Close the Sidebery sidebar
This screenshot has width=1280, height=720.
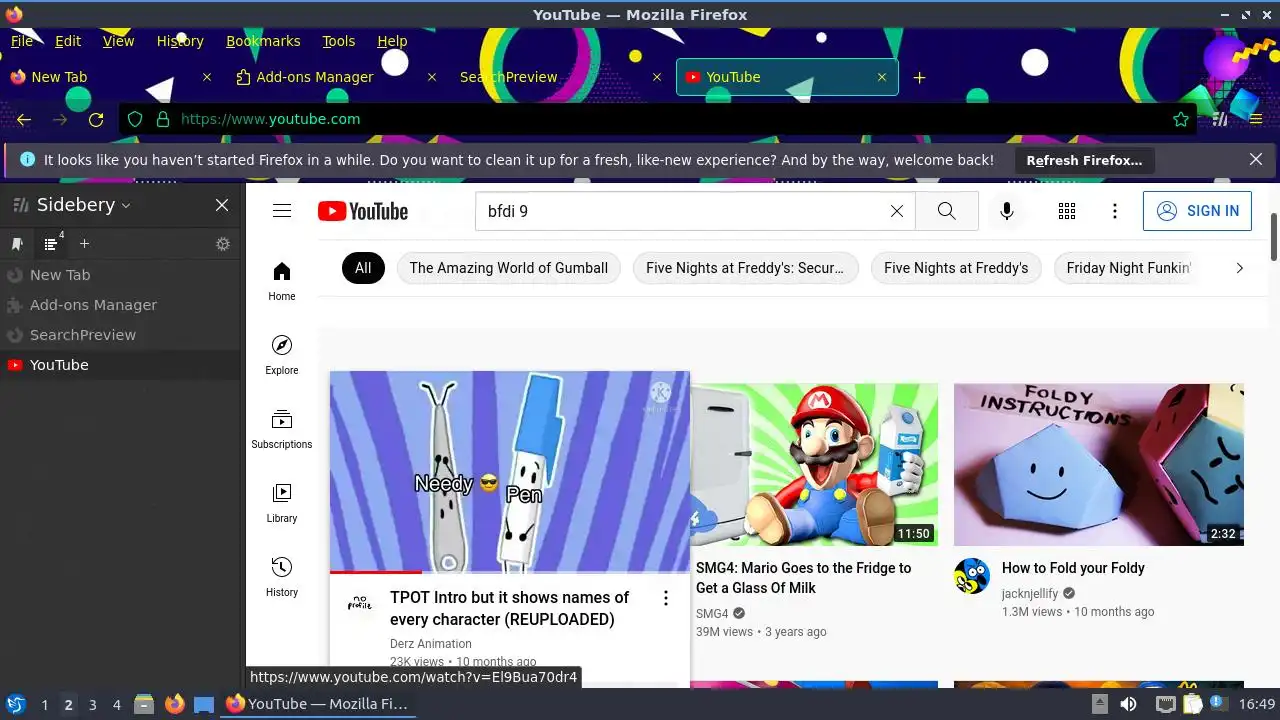coord(222,205)
